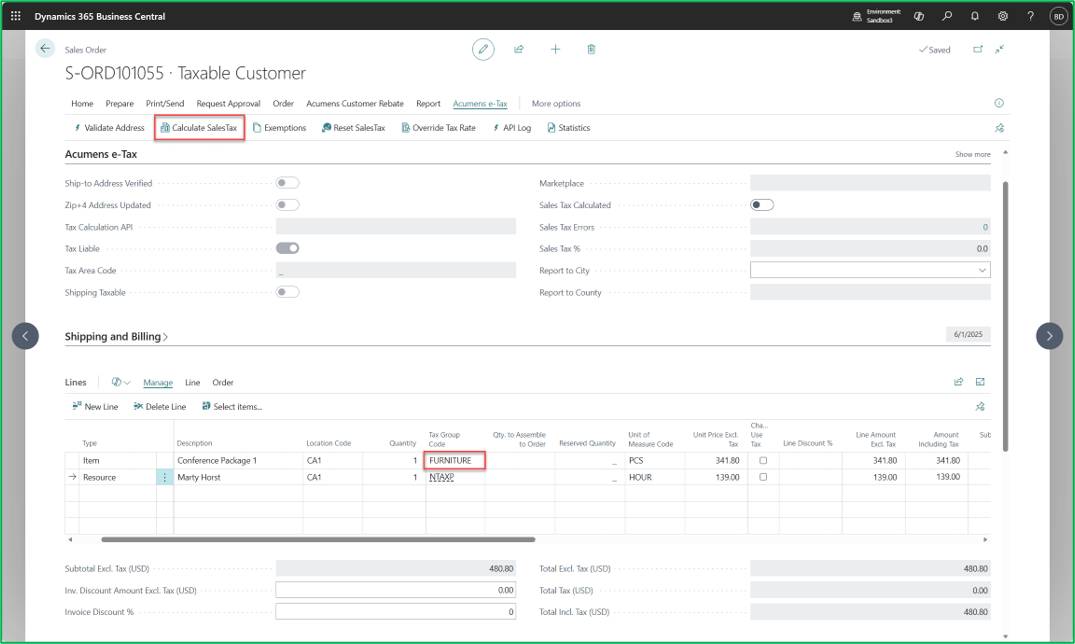1075x644 pixels.
Task: Toggle Ship-to Address Verified switch
Action: [x=287, y=183]
